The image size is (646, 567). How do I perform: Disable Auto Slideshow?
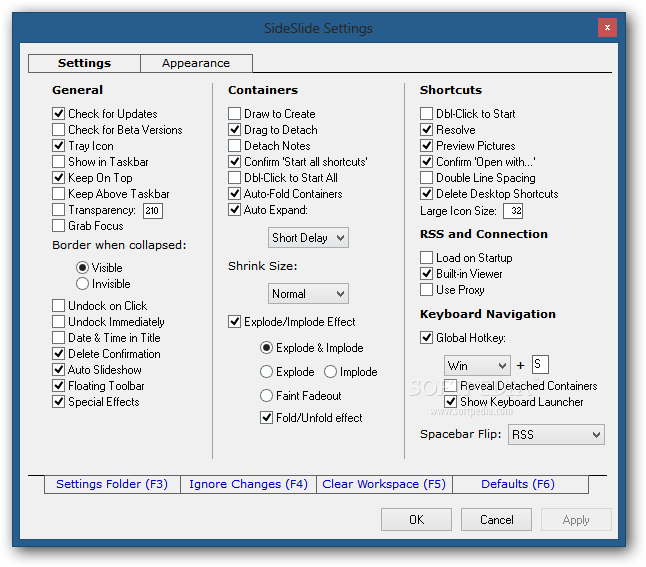pyautogui.click(x=59, y=370)
